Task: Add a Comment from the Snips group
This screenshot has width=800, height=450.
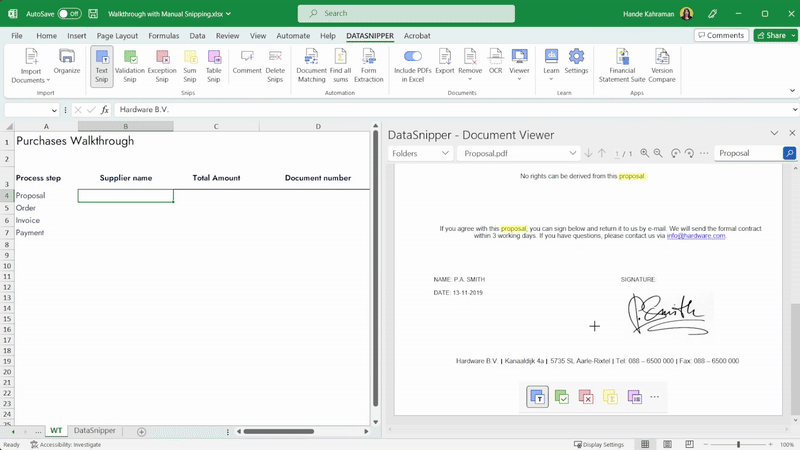Action: click(x=247, y=61)
